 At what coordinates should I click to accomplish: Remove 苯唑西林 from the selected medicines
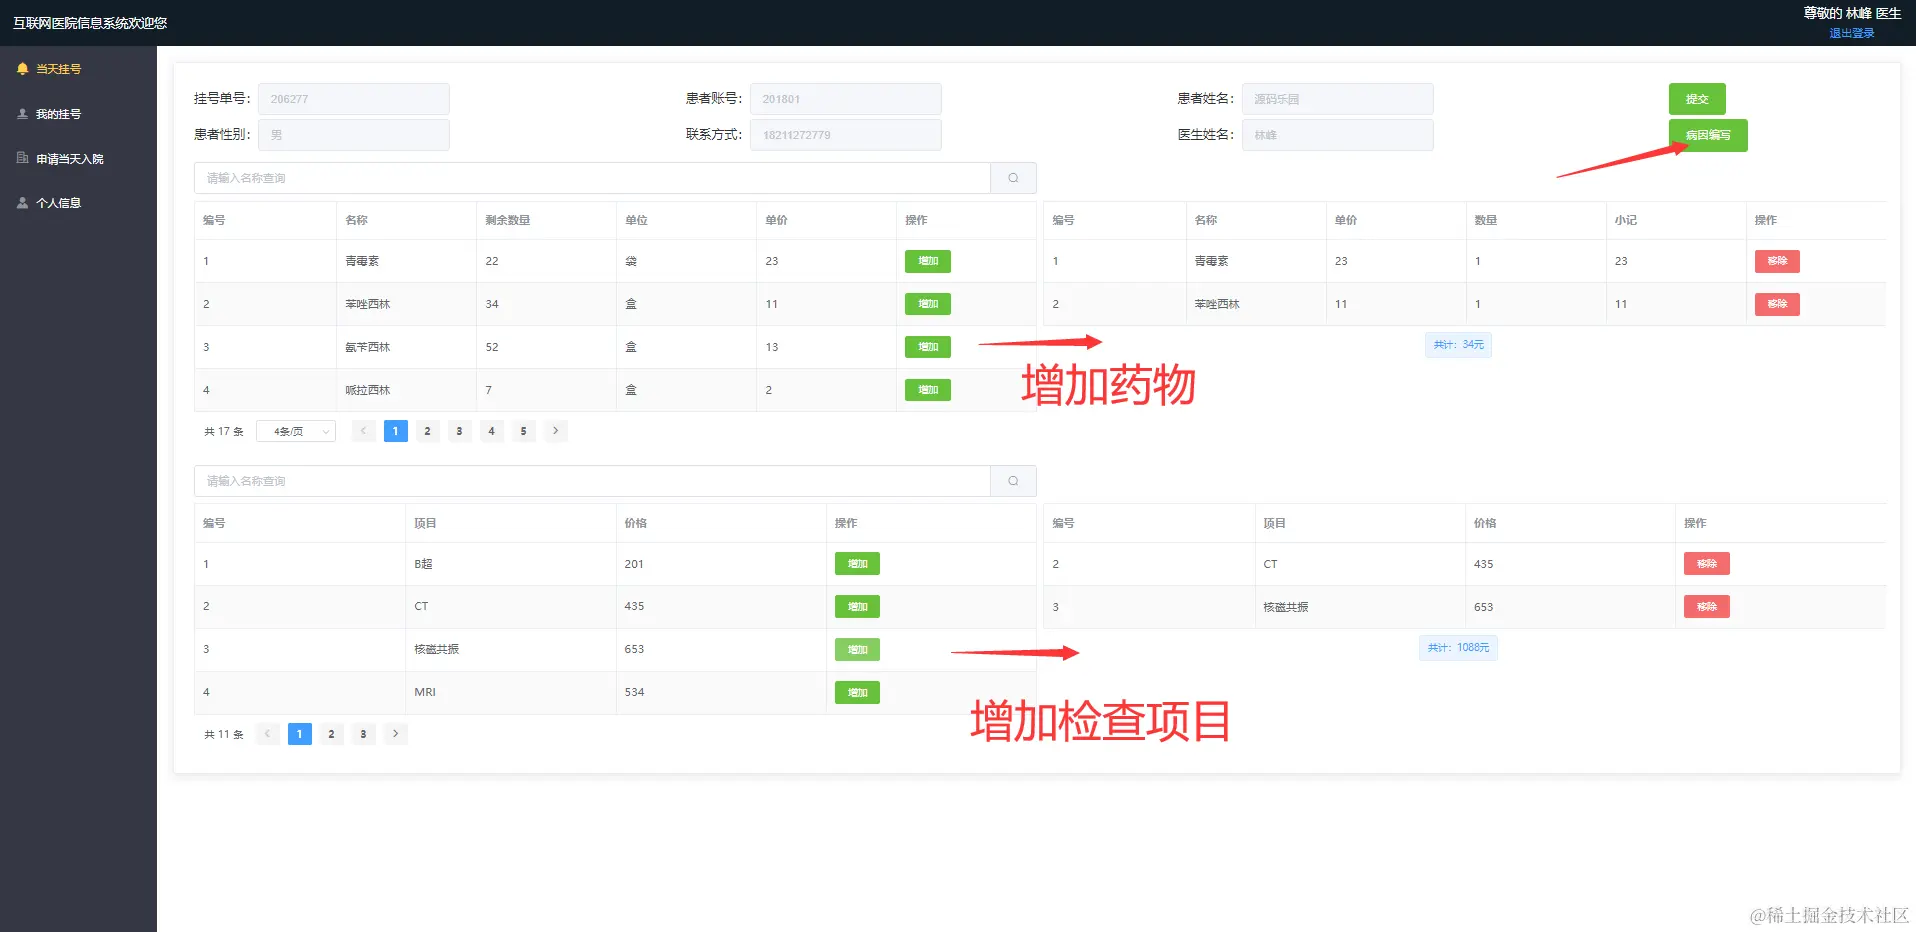pyautogui.click(x=1777, y=304)
